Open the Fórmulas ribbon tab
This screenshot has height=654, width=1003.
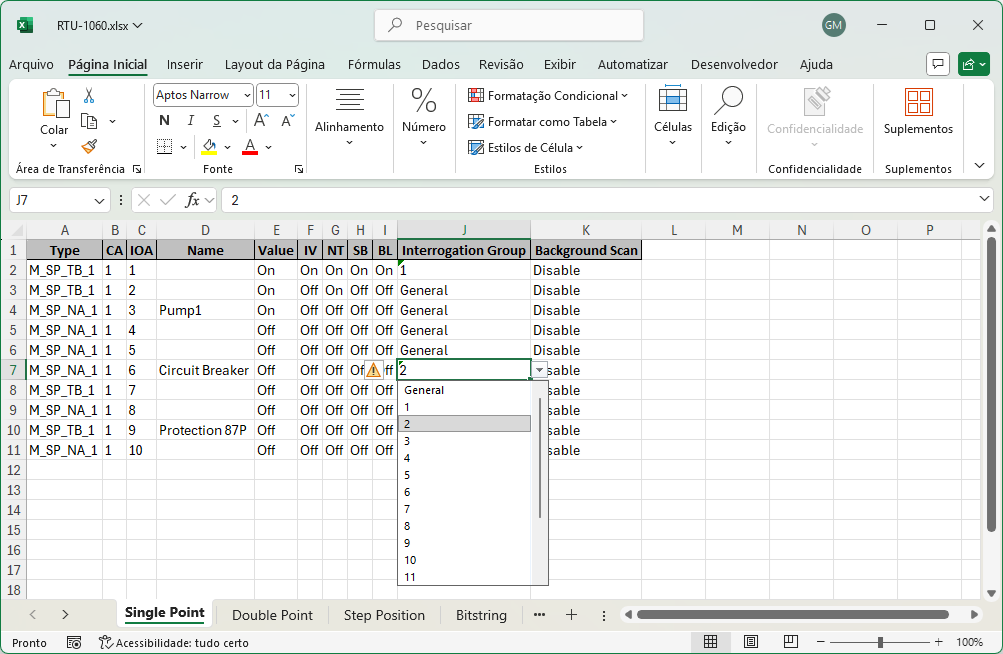pos(374,64)
